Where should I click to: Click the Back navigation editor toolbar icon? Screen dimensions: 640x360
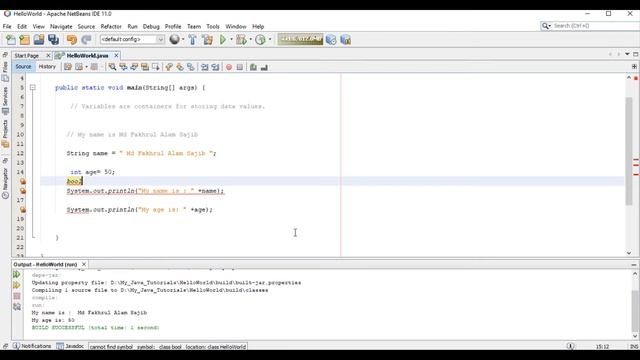(79, 67)
